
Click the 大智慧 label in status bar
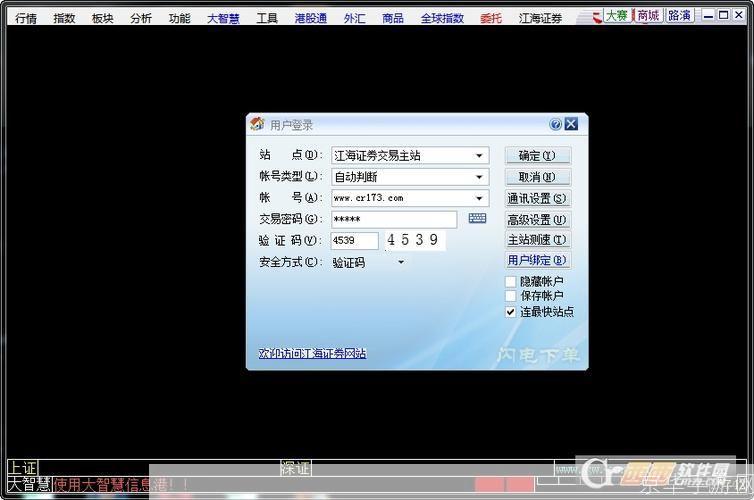click(x=29, y=485)
